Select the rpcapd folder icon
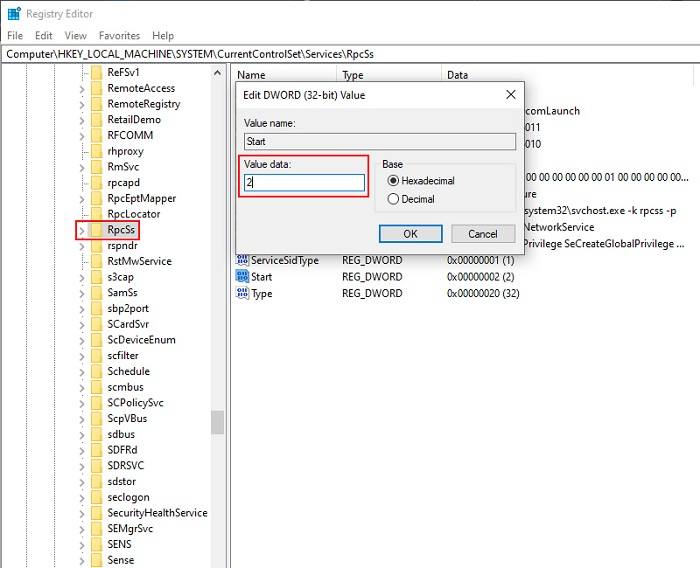The image size is (700, 568). [x=96, y=183]
